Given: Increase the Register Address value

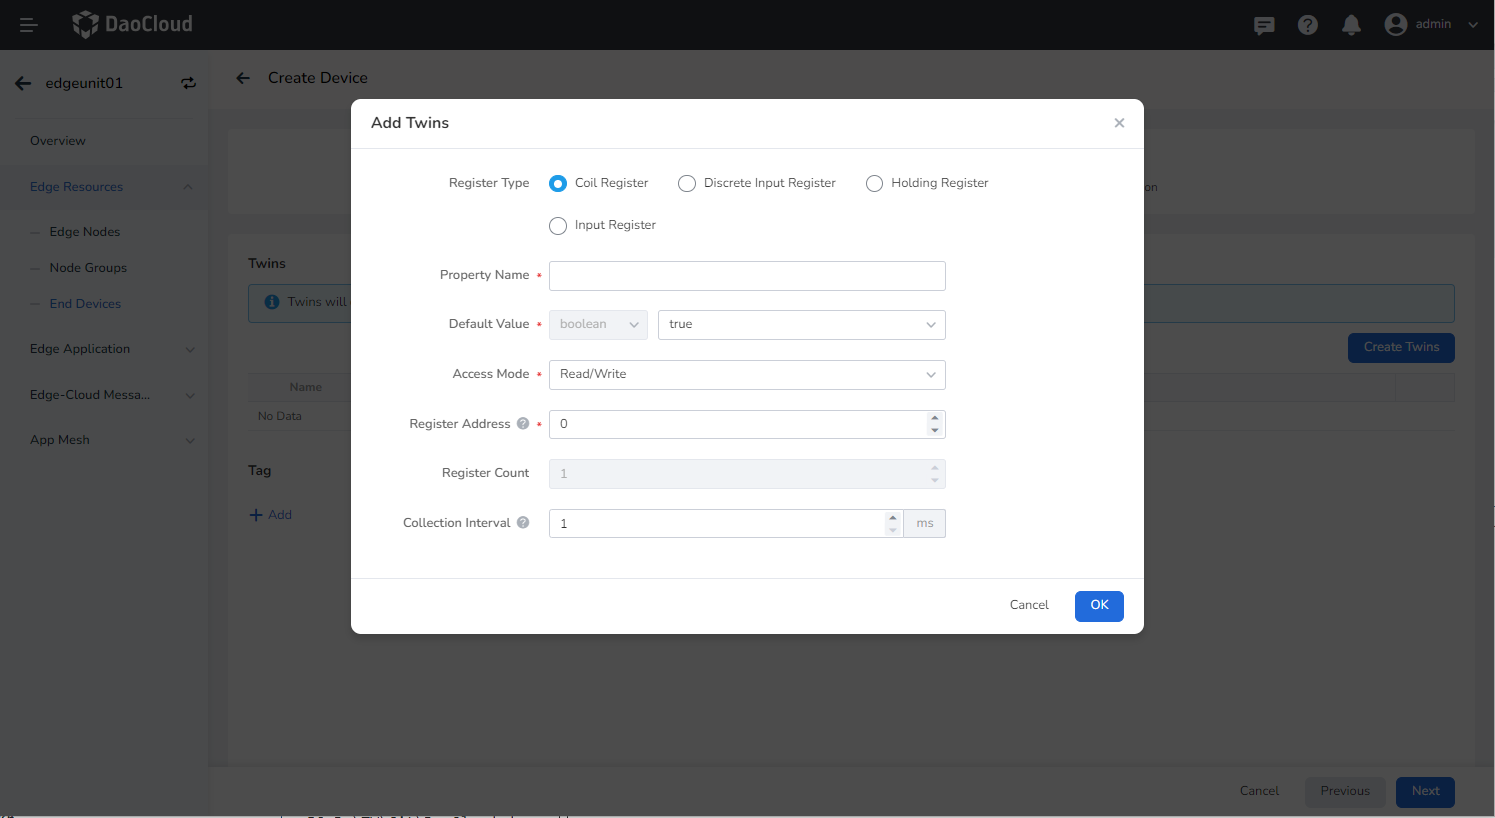Looking at the screenshot, I should coord(935,418).
